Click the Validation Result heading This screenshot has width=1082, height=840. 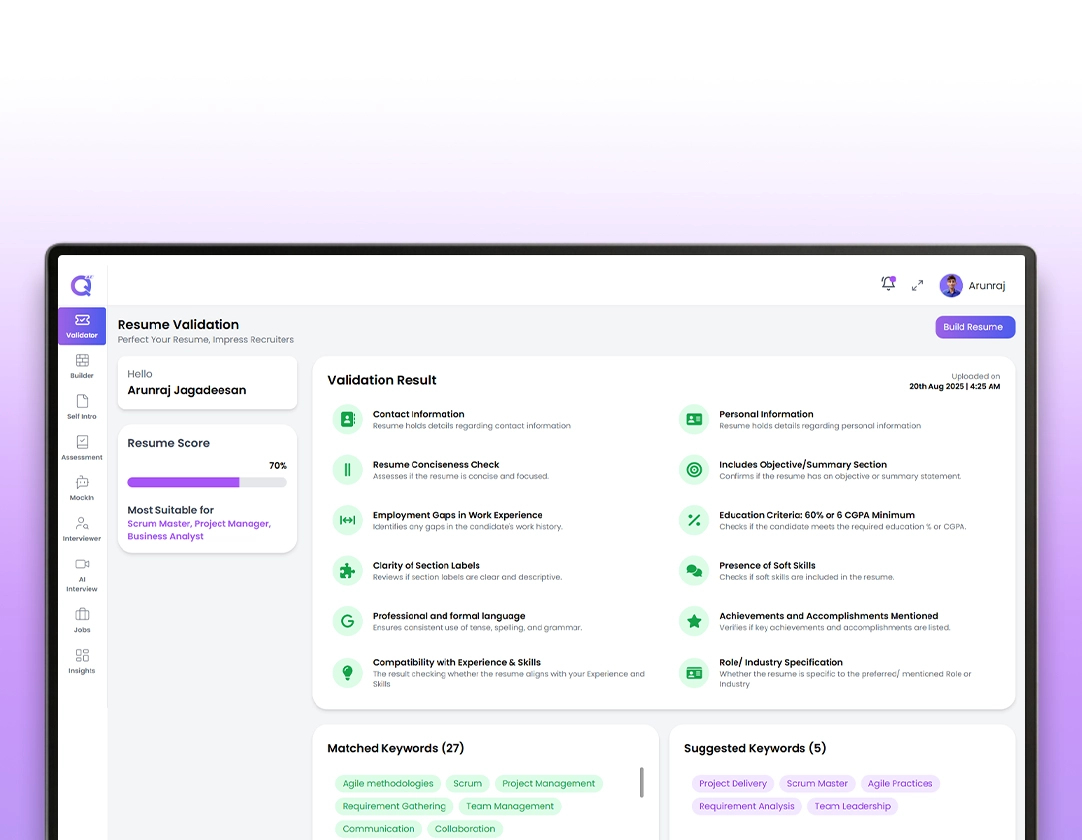[382, 380]
